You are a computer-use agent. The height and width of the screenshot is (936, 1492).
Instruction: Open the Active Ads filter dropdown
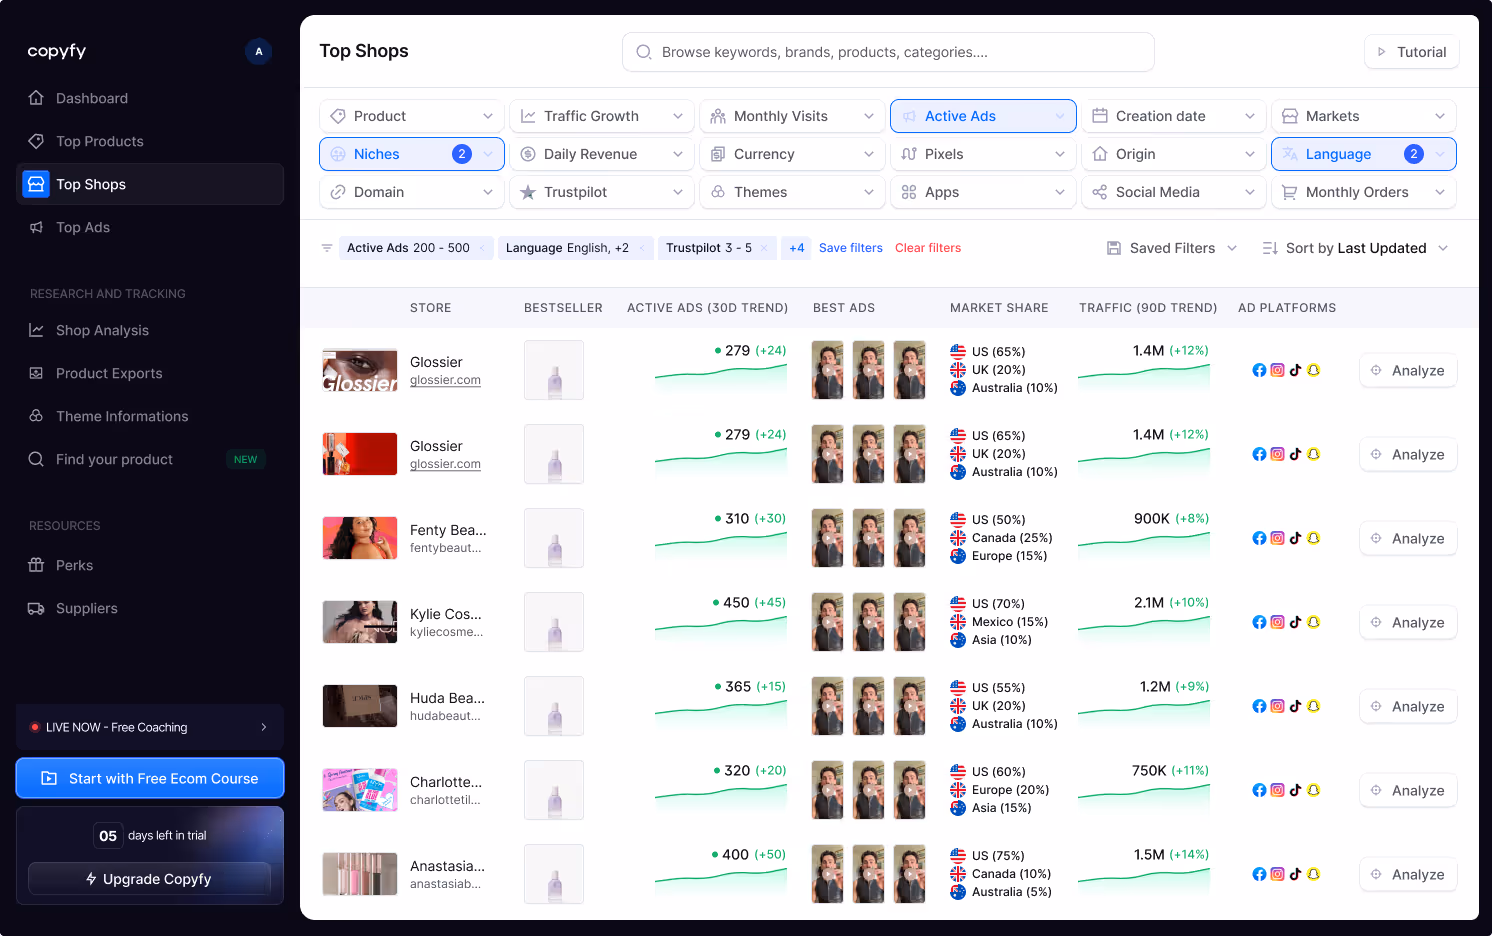coord(983,116)
